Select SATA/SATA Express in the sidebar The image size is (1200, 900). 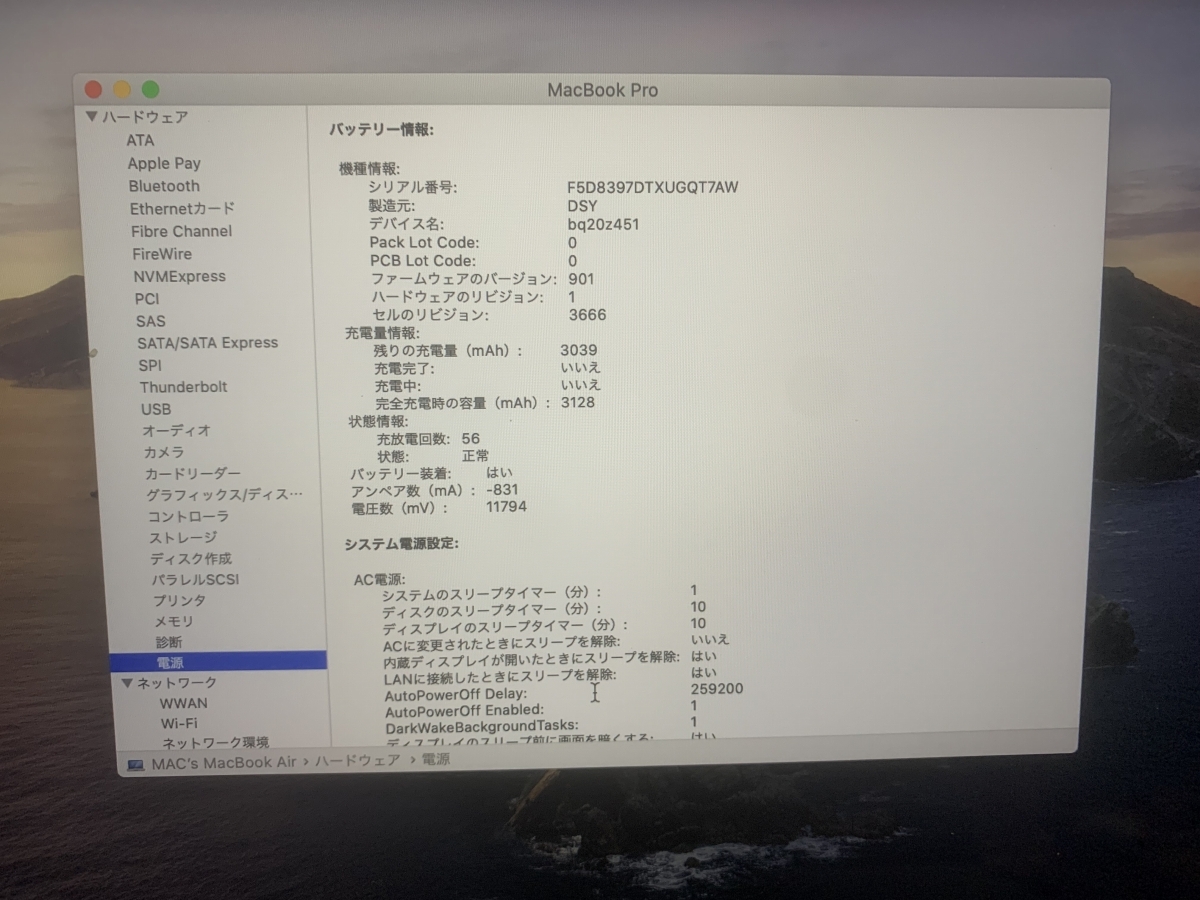pyautogui.click(x=208, y=342)
